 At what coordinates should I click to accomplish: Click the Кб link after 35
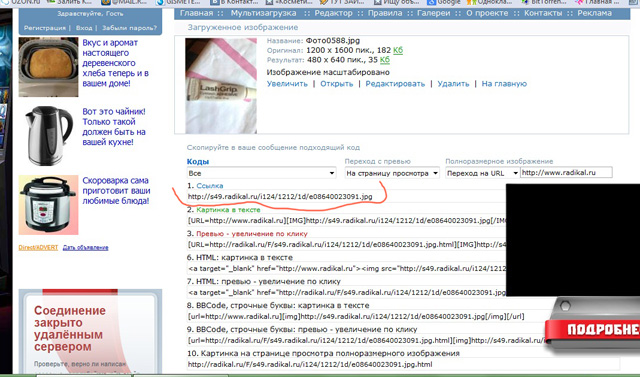(x=385, y=60)
